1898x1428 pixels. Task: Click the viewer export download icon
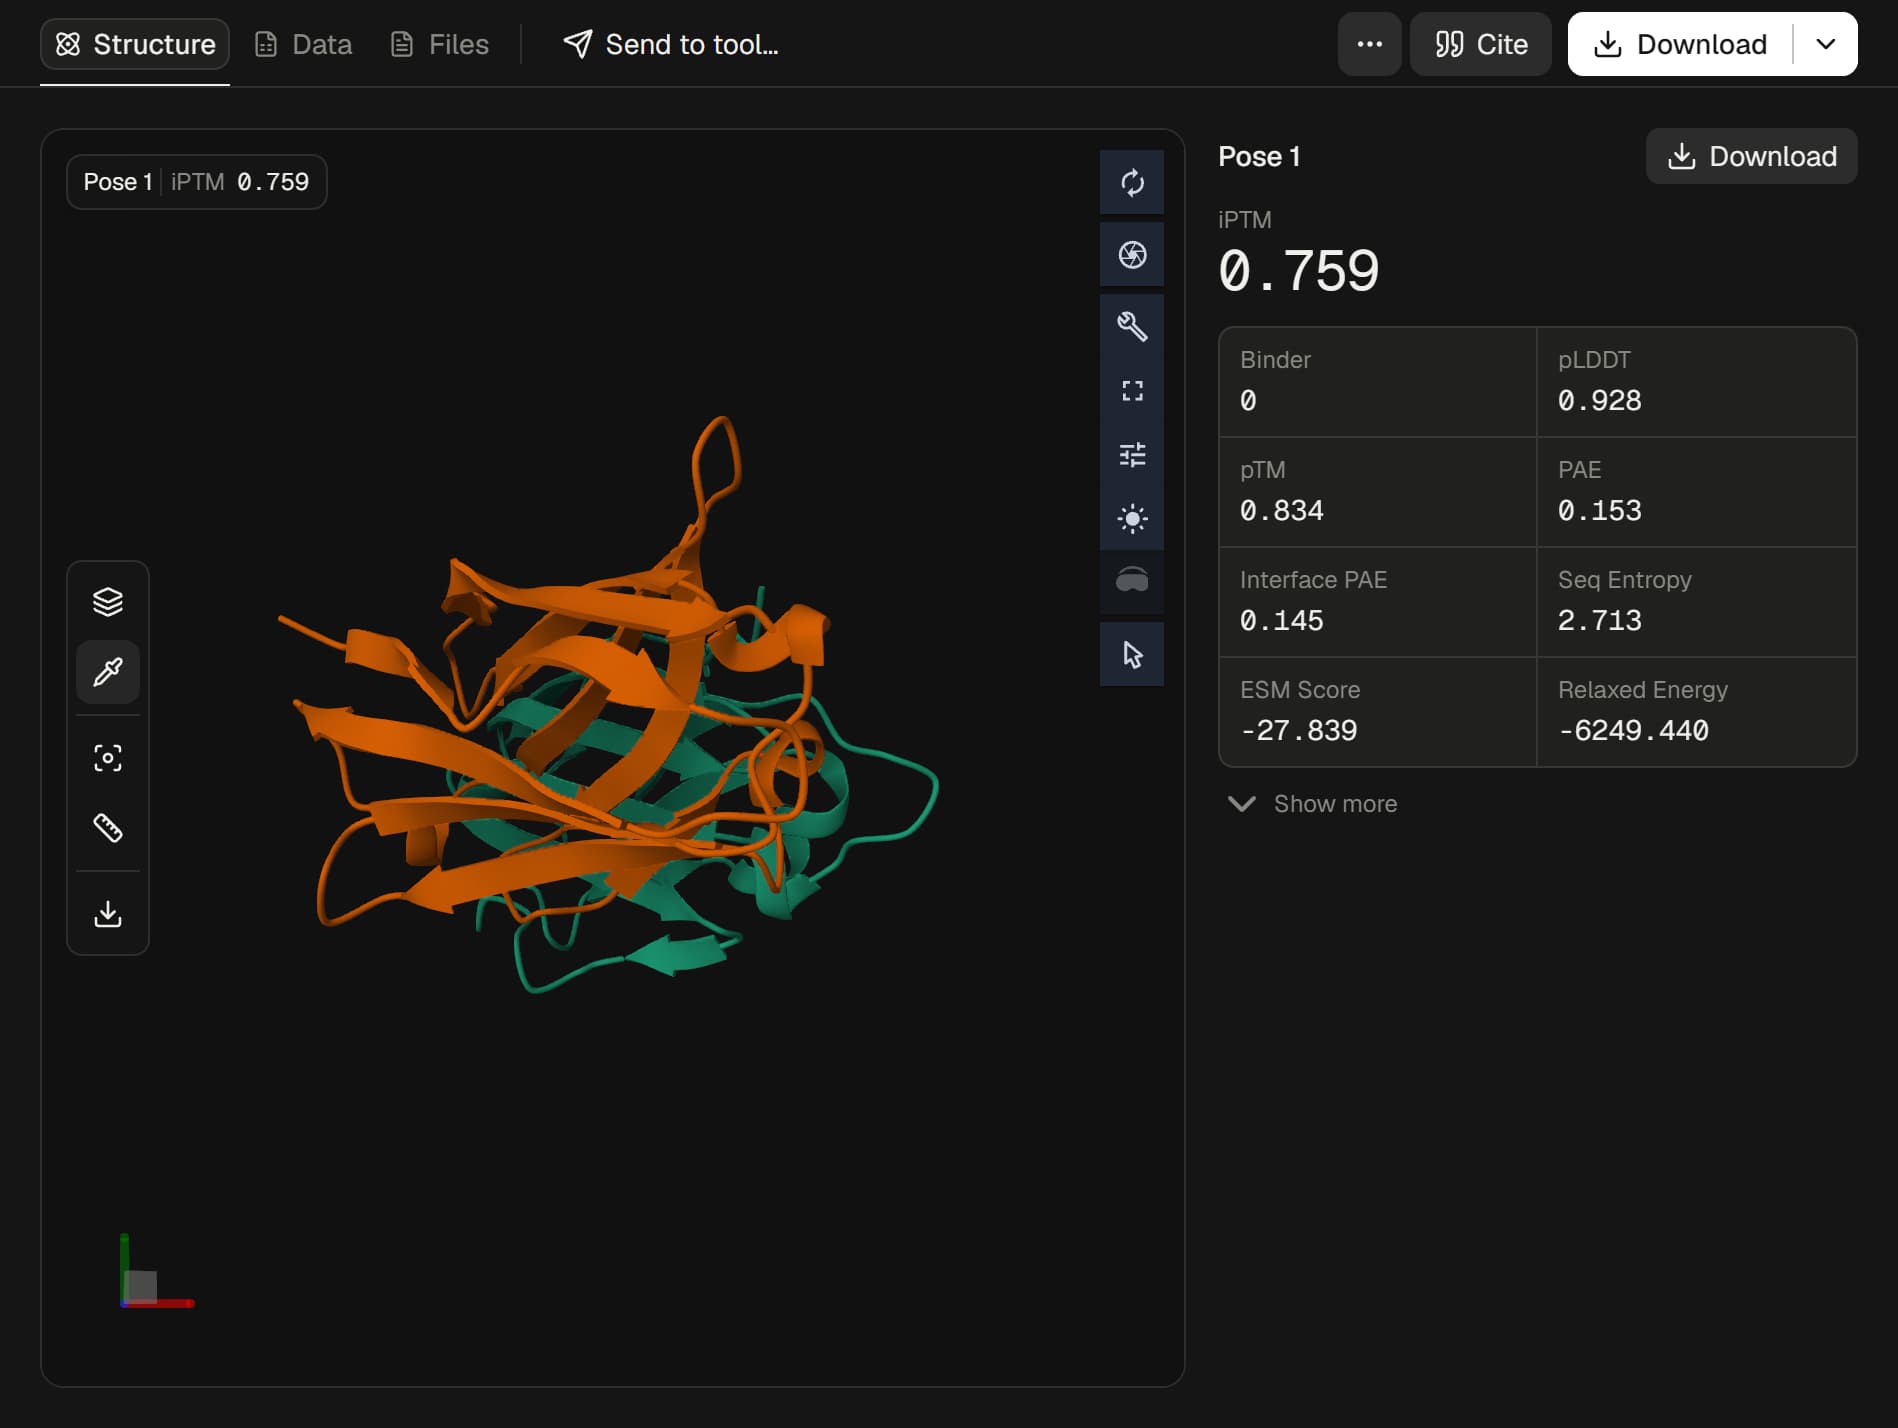[x=108, y=913]
